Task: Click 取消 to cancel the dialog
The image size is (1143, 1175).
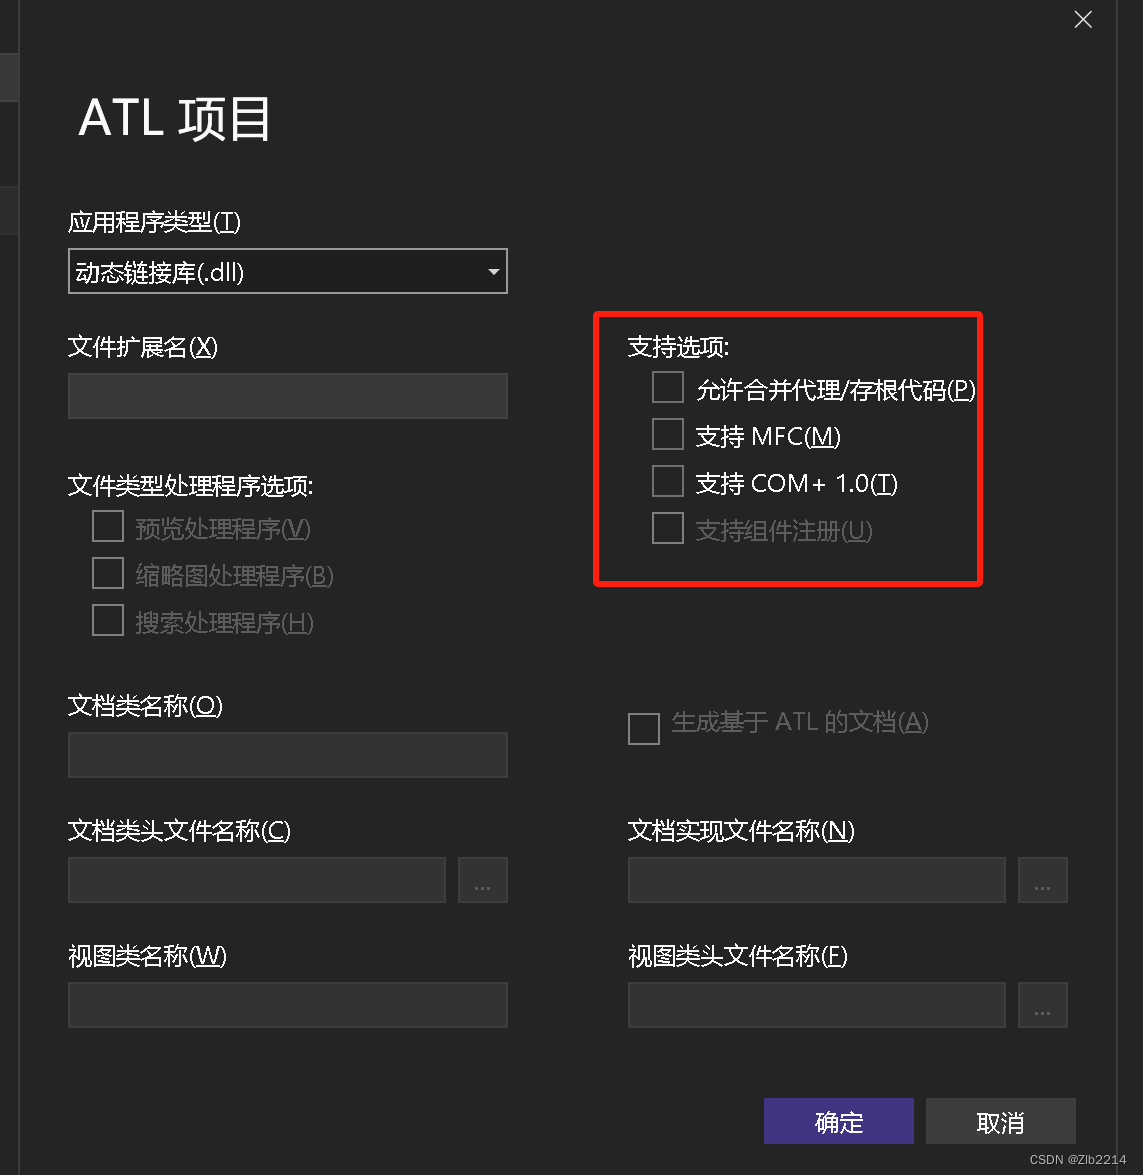Action: pos(1000,1121)
